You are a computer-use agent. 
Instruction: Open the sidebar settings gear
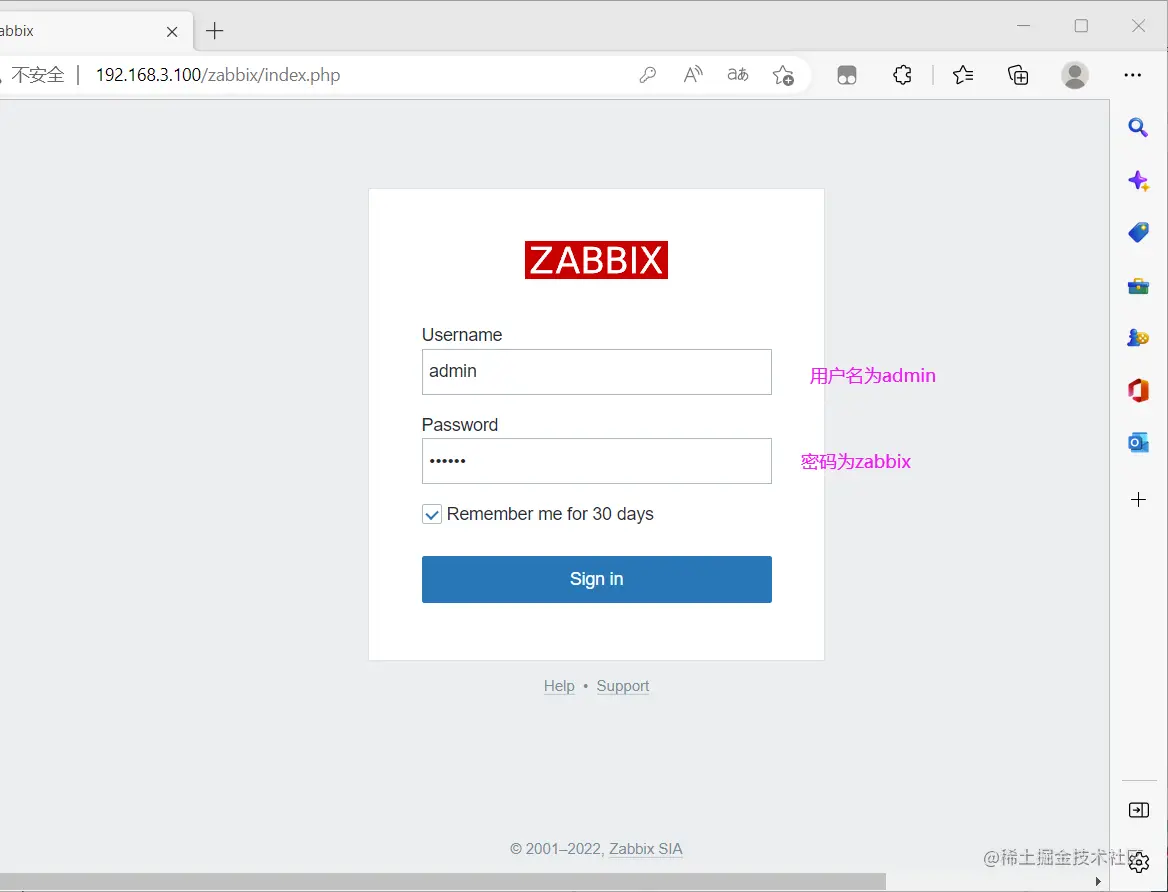pyautogui.click(x=1139, y=863)
